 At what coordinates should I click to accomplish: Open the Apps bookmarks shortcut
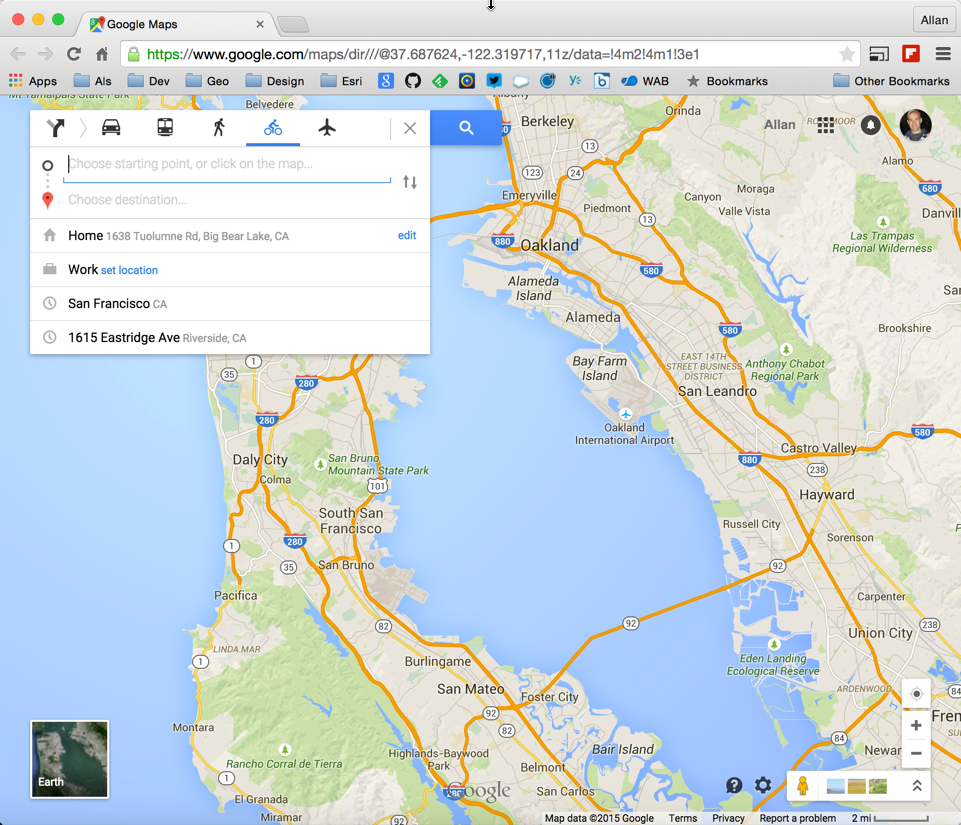[x=33, y=81]
